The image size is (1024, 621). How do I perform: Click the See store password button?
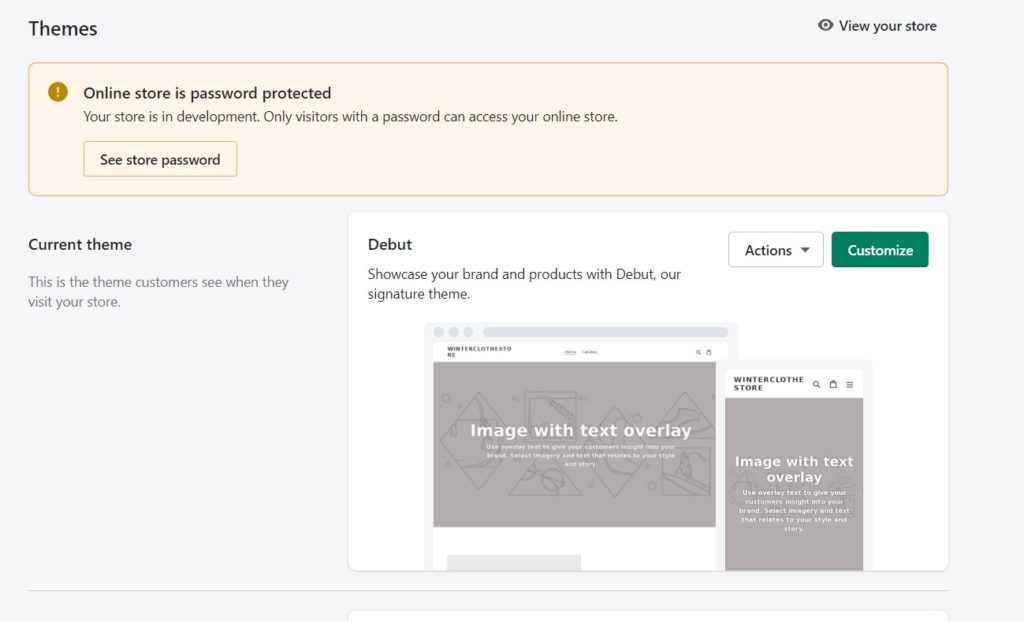pos(160,159)
